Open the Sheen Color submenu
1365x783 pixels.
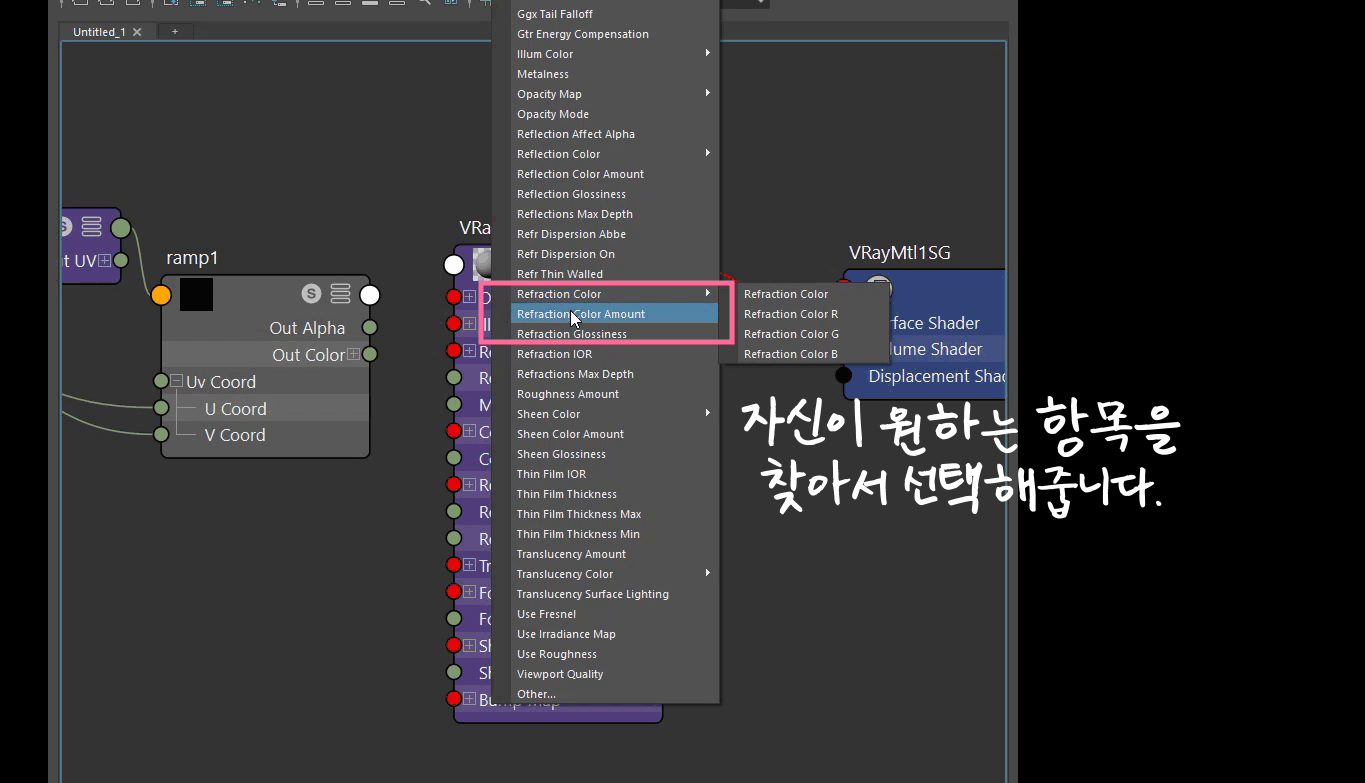[x=615, y=414]
